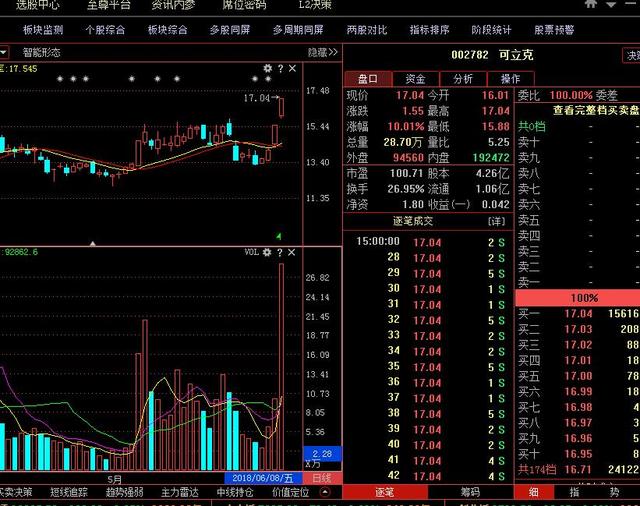The image size is (640, 506).
Task: Click the star markers above the candlesticks
Action: click(x=73, y=78)
